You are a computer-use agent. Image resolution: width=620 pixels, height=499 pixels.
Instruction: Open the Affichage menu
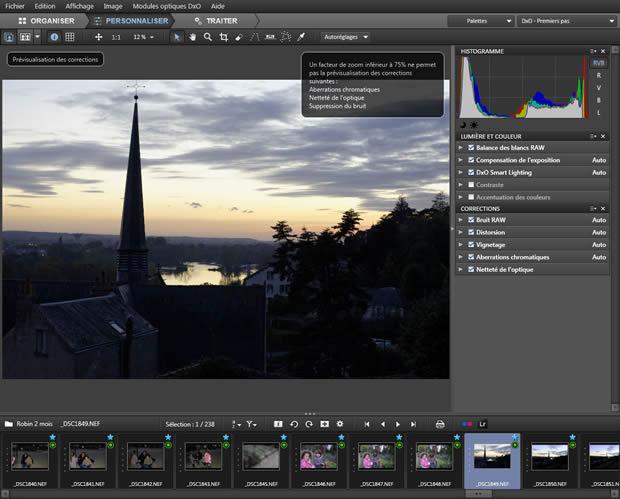point(79,6)
